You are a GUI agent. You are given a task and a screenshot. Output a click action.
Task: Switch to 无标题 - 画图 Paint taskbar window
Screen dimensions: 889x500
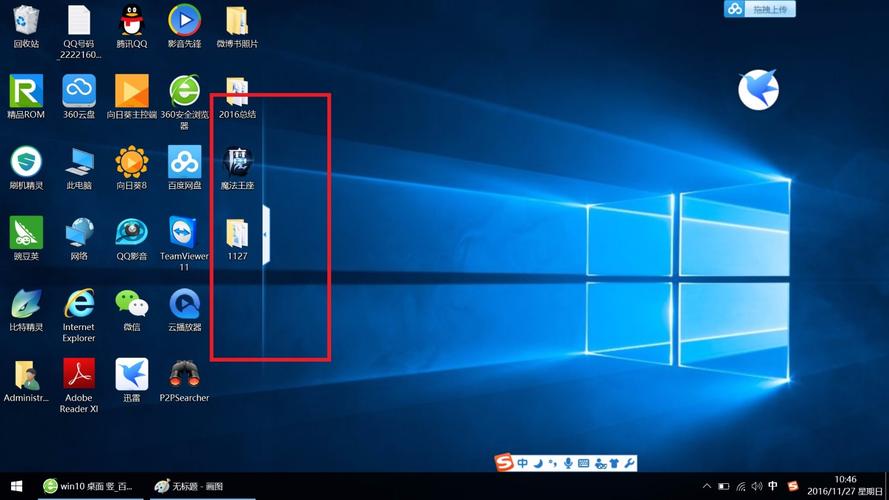[x=203, y=486]
